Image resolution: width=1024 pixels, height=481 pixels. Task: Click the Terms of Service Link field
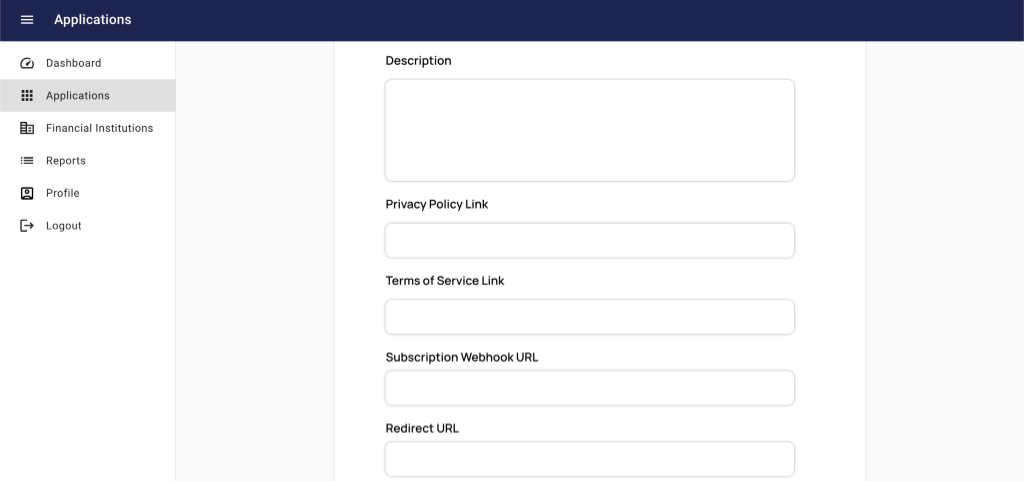[x=590, y=317]
